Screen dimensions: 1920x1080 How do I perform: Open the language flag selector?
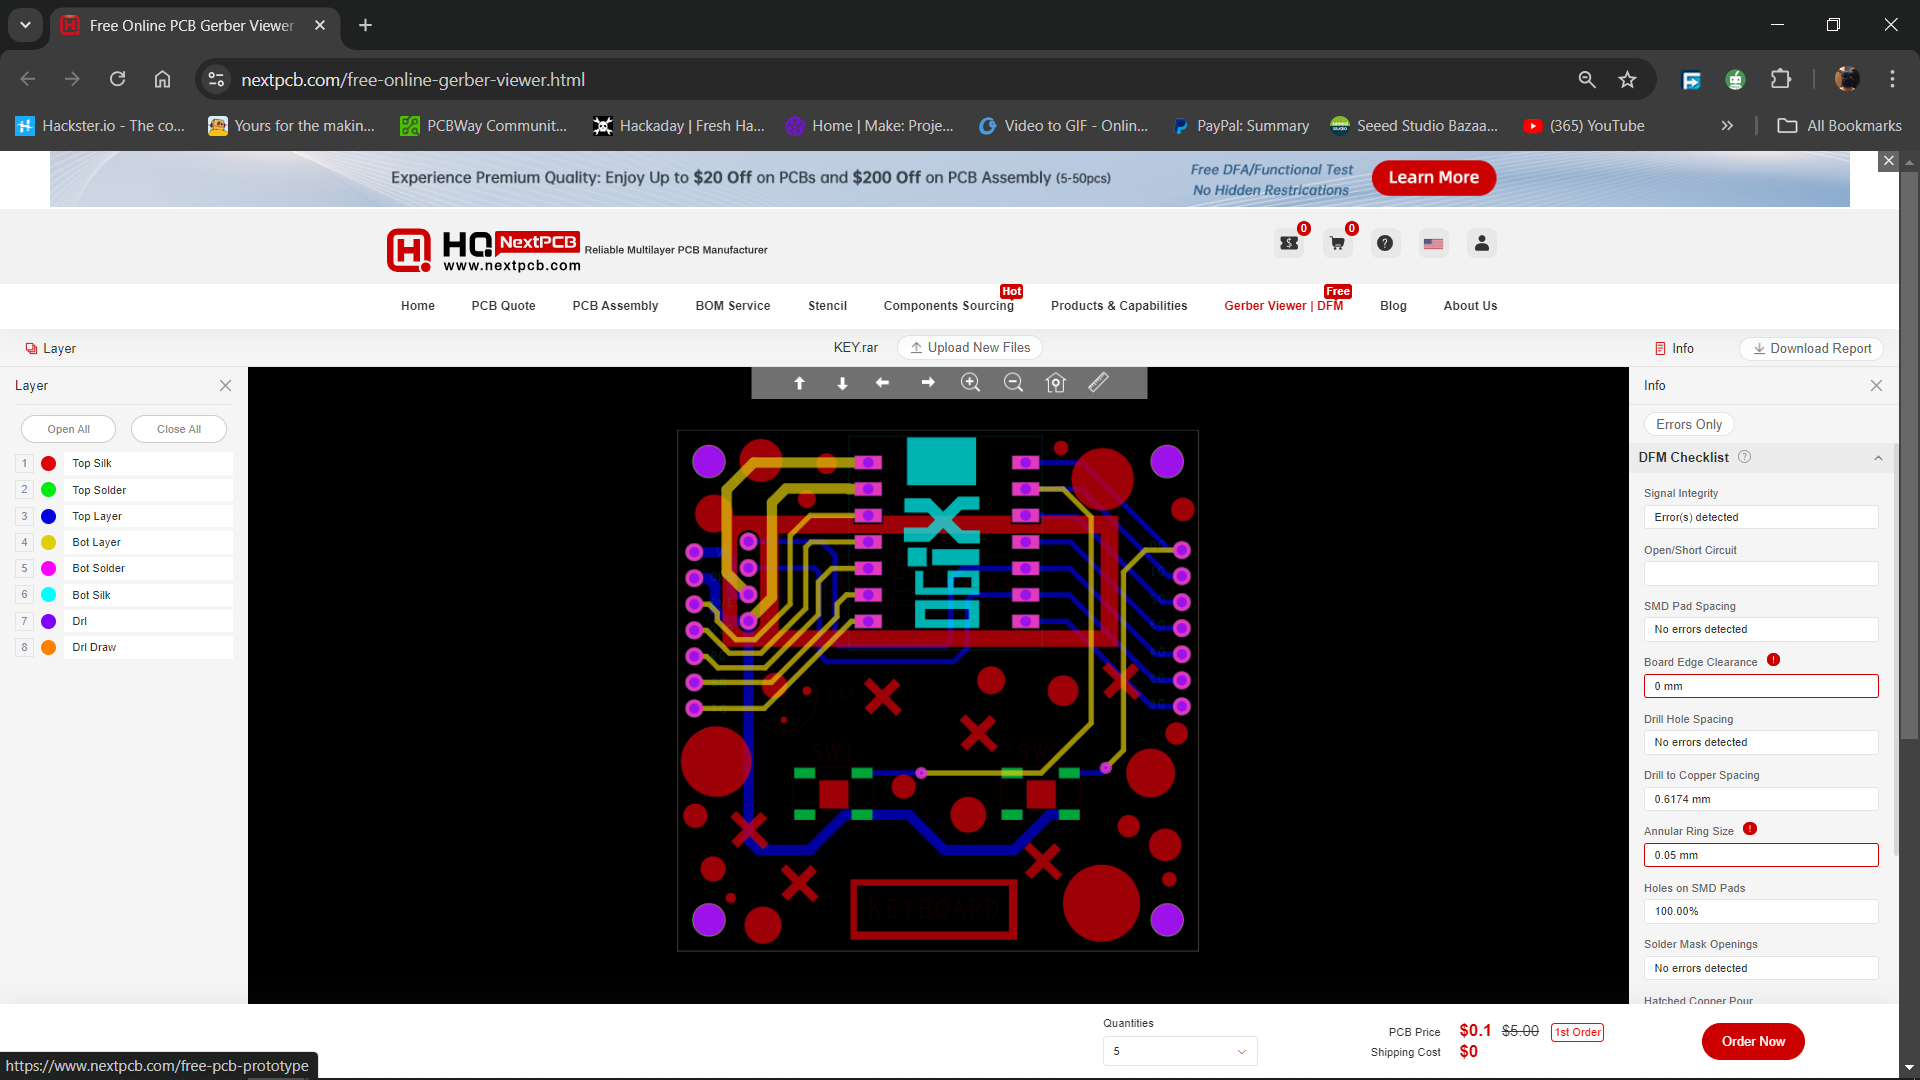click(x=1433, y=243)
